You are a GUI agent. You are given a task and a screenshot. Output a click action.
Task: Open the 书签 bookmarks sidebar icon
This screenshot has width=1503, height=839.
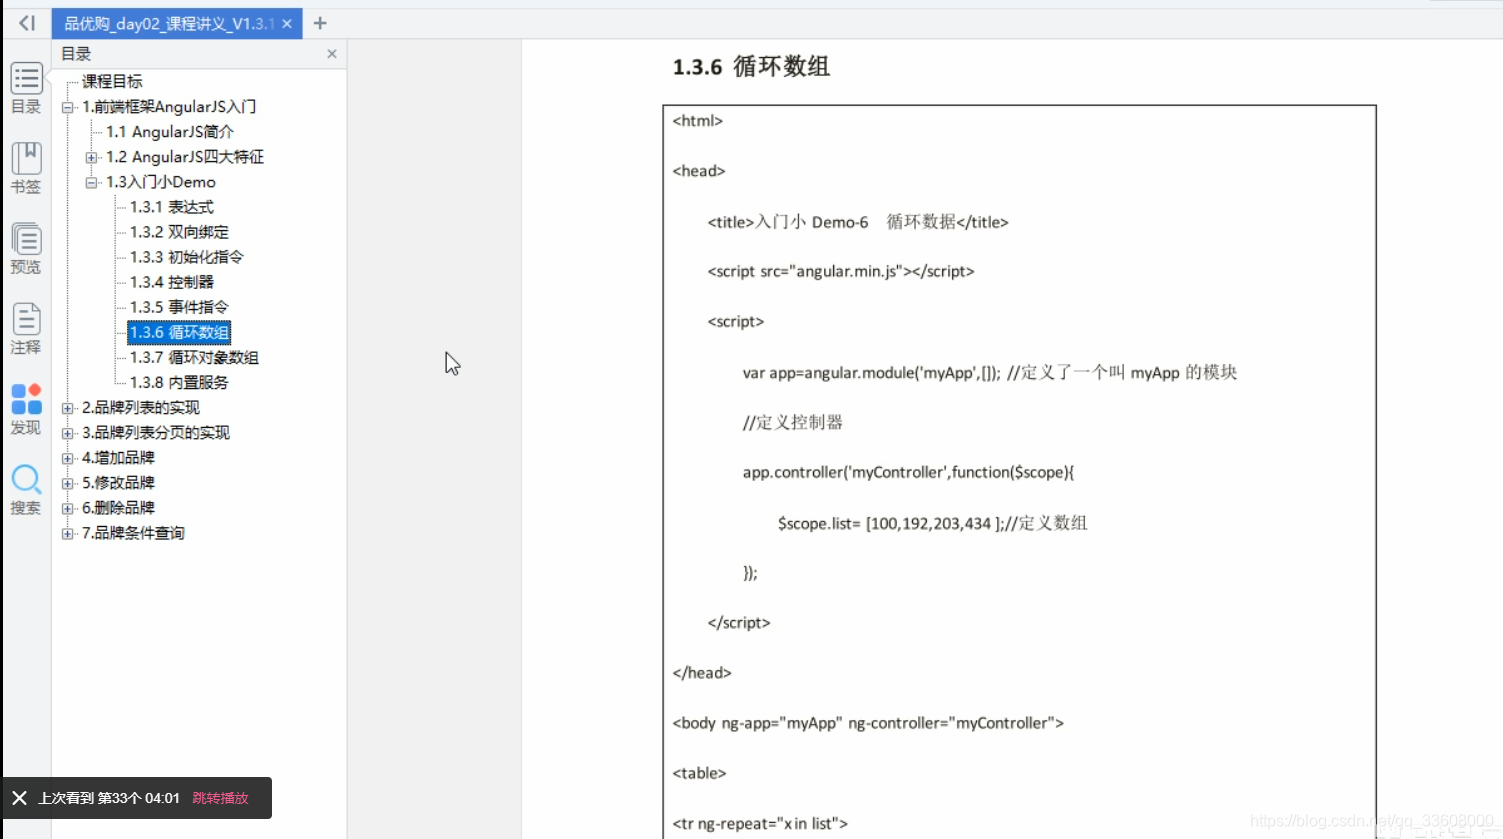pyautogui.click(x=26, y=167)
